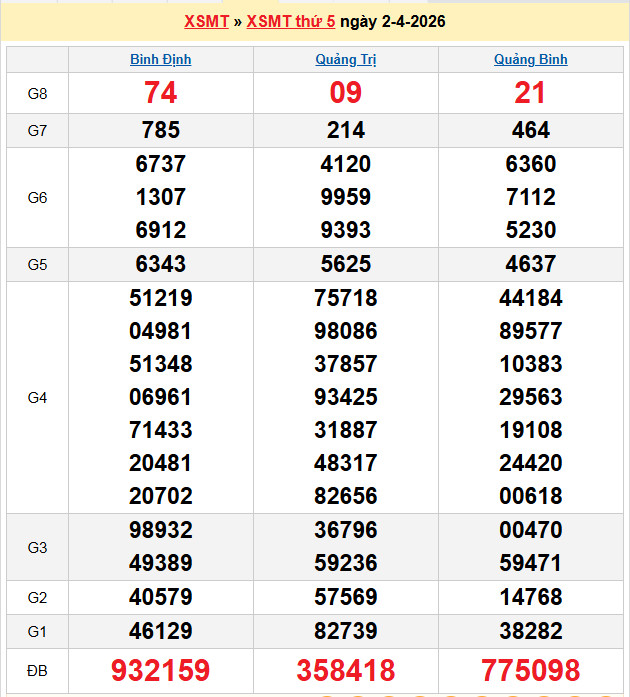Select the G8 result 09

(345, 93)
